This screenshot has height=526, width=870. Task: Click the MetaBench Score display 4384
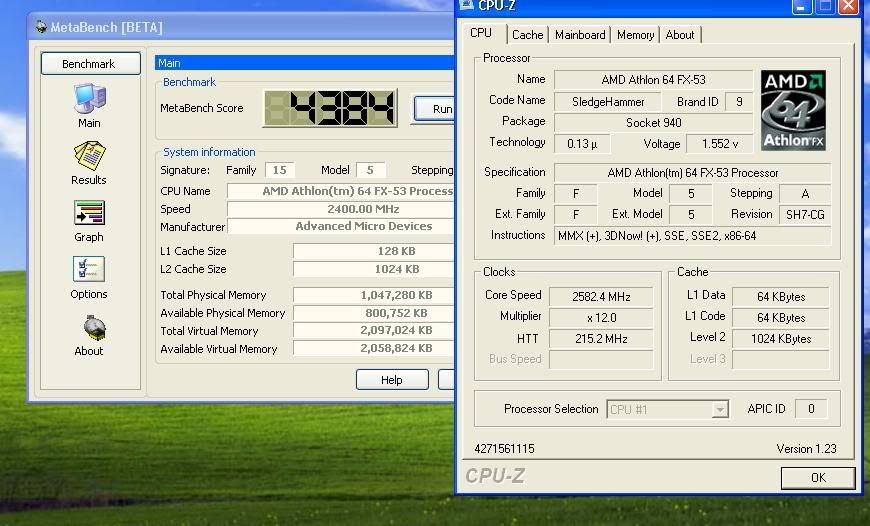point(330,108)
